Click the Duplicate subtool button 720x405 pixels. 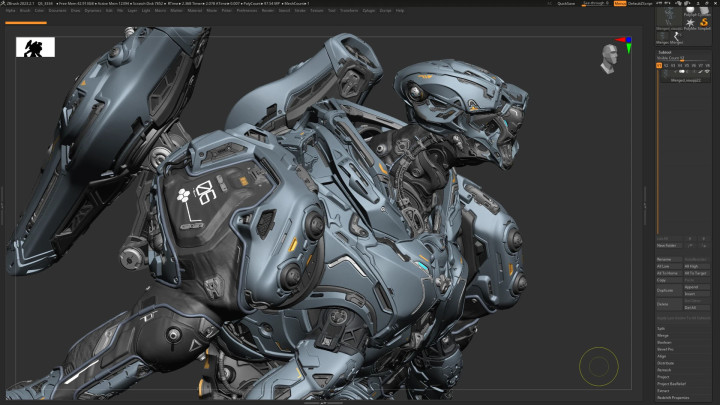pos(665,289)
